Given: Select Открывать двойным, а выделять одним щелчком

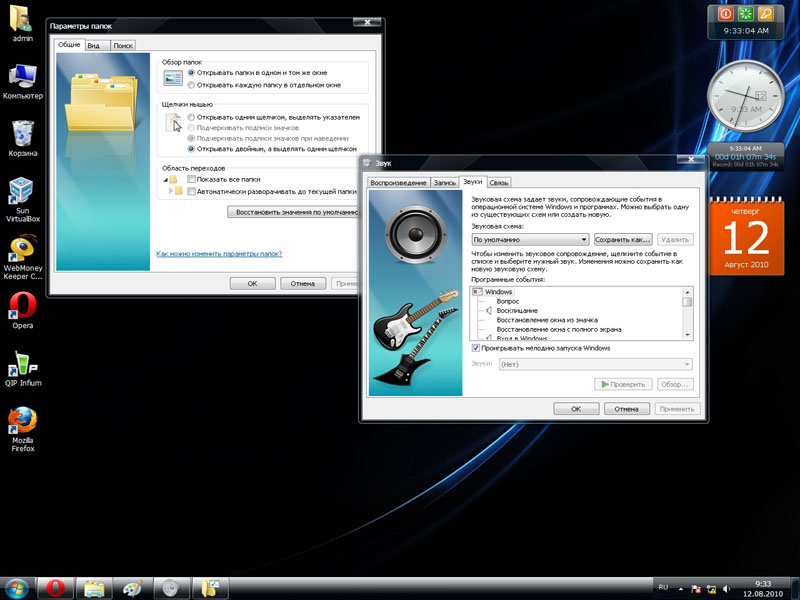Looking at the screenshot, I should pos(272,148).
